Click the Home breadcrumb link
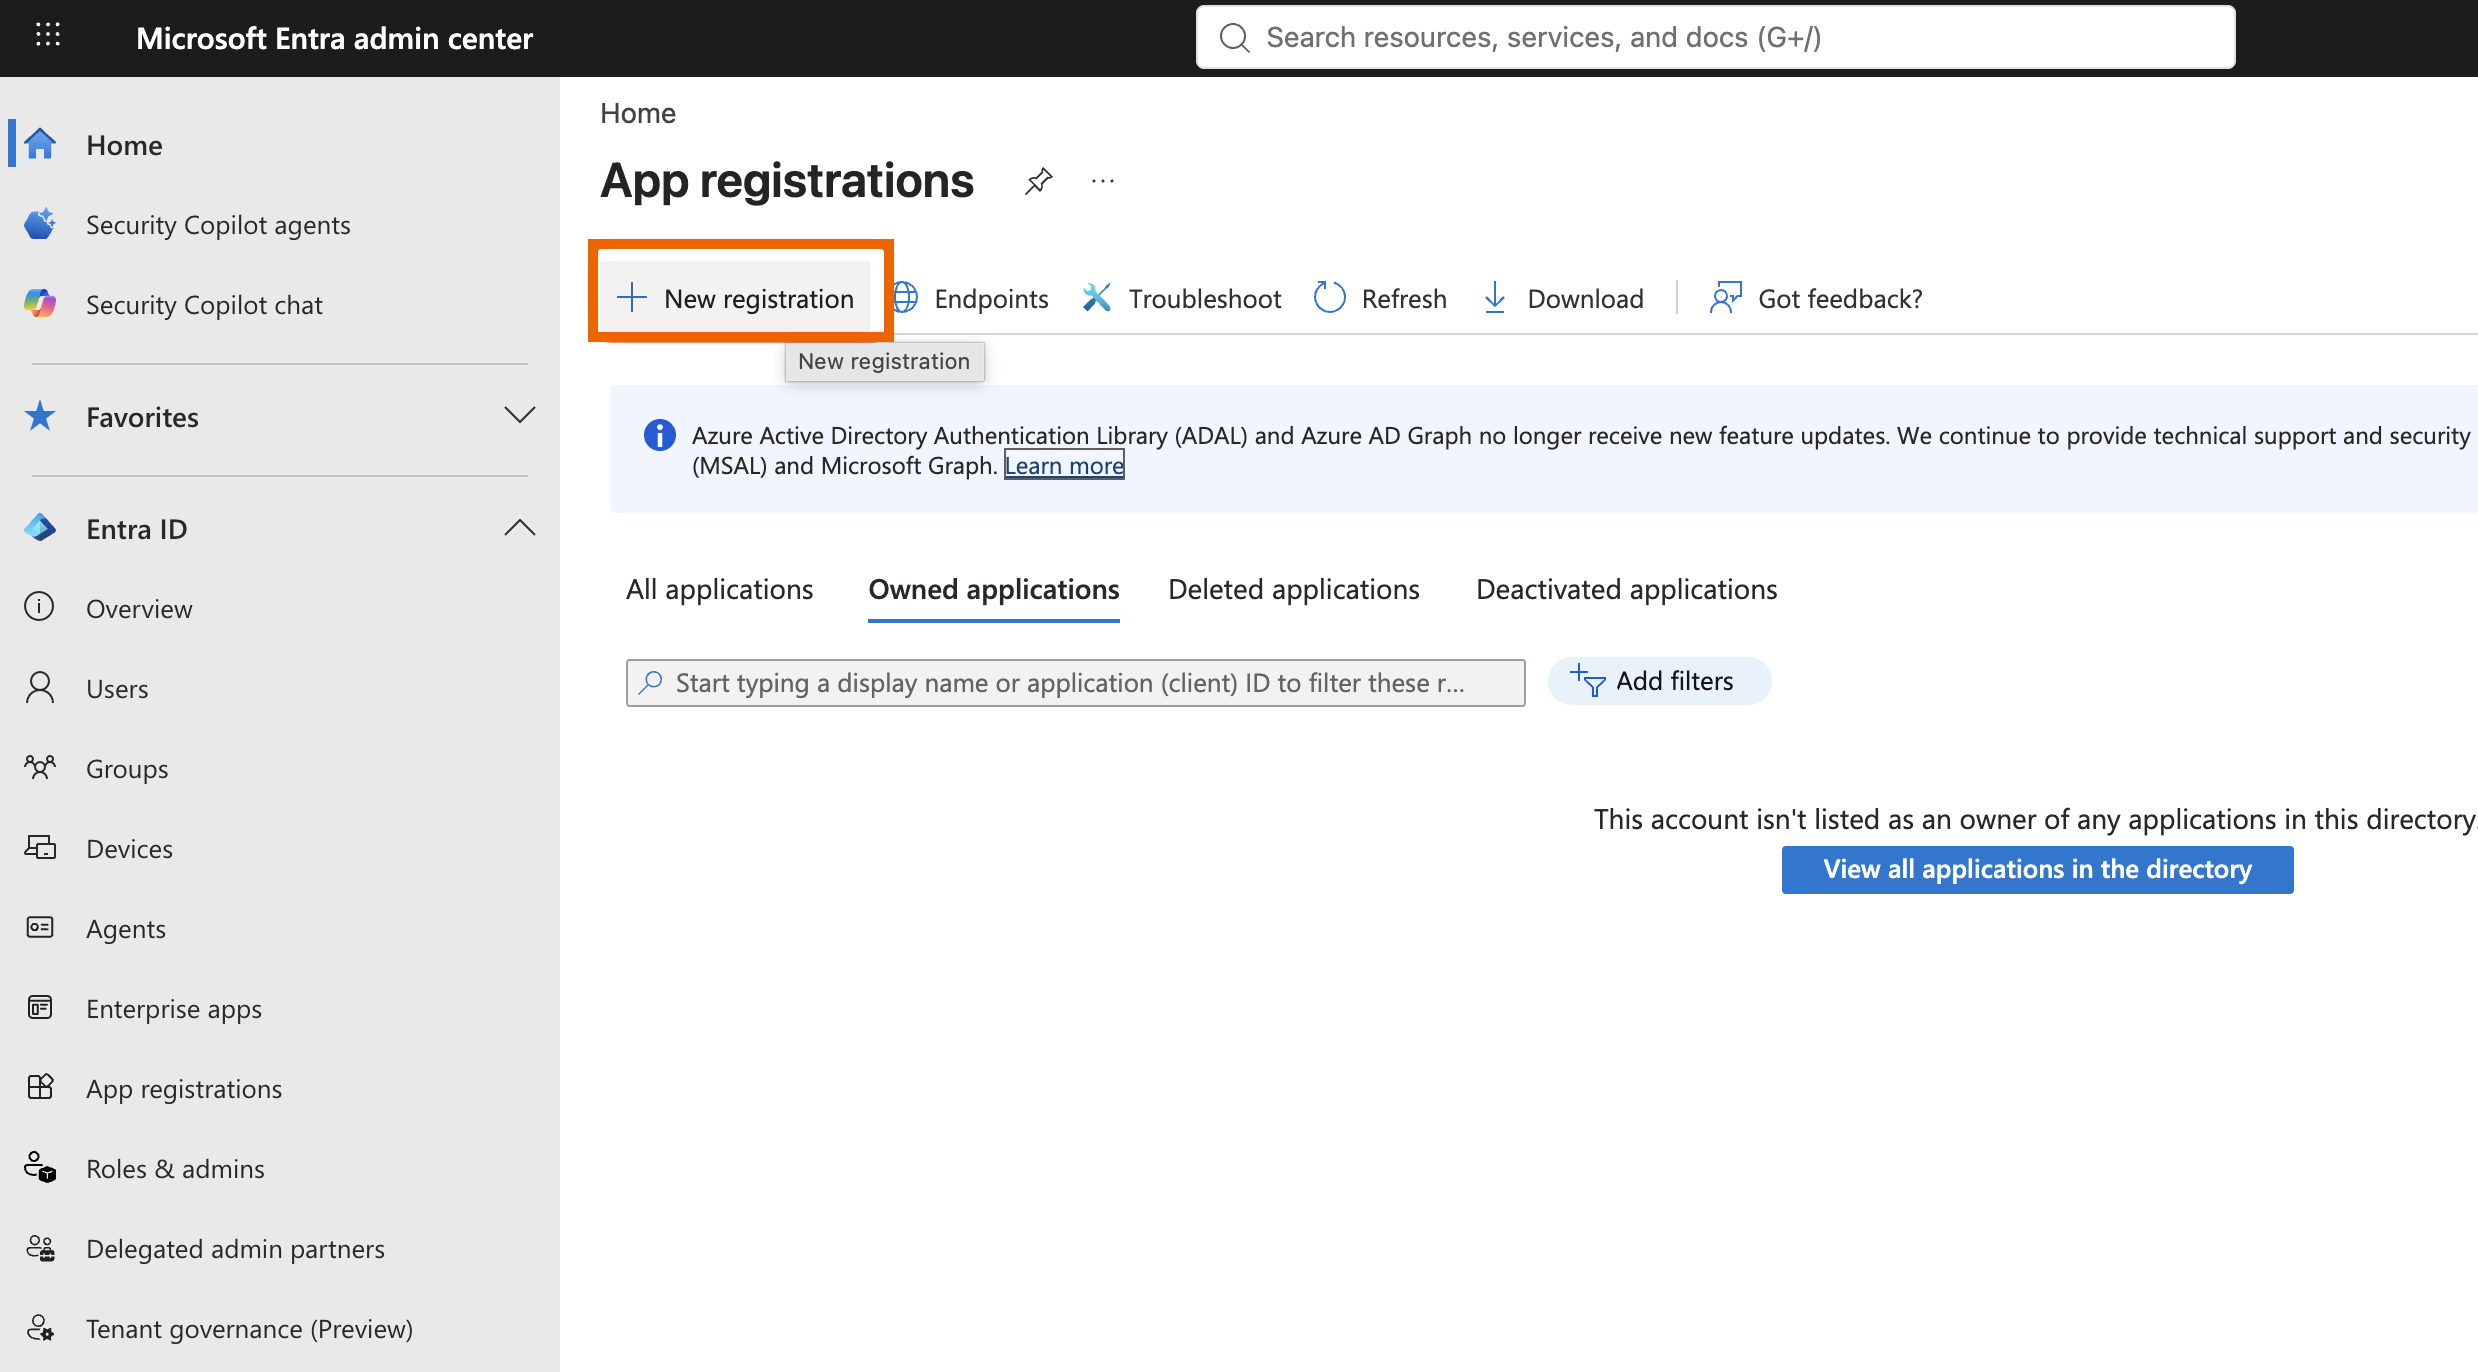This screenshot has width=2478, height=1372. pyautogui.click(x=638, y=113)
